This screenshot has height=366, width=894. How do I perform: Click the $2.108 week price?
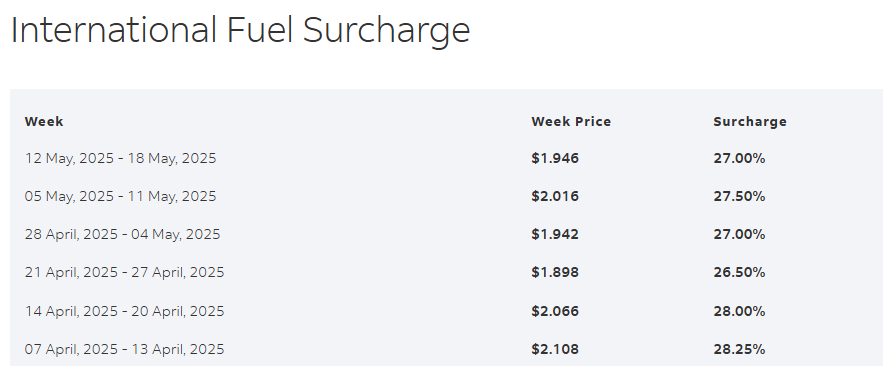click(555, 349)
